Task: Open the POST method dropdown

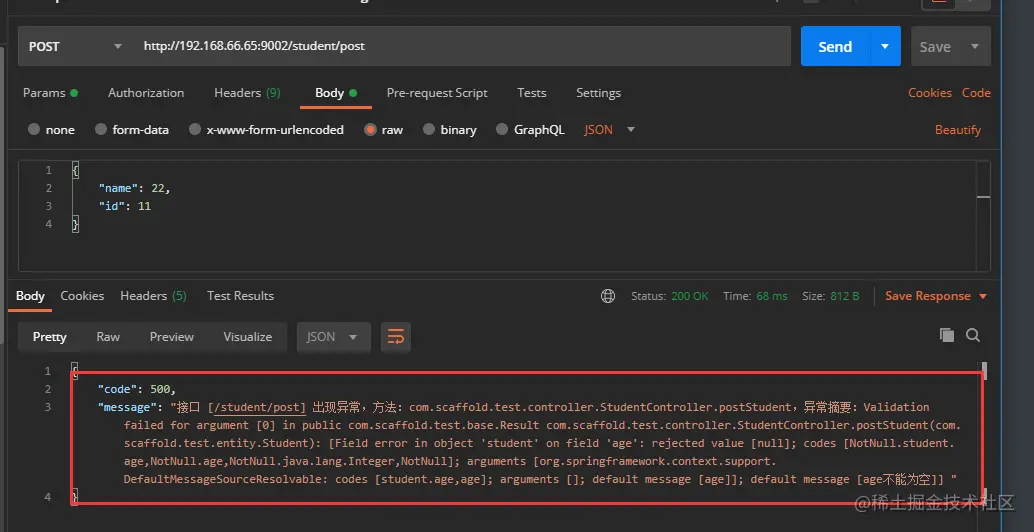Action: pyautogui.click(x=75, y=46)
